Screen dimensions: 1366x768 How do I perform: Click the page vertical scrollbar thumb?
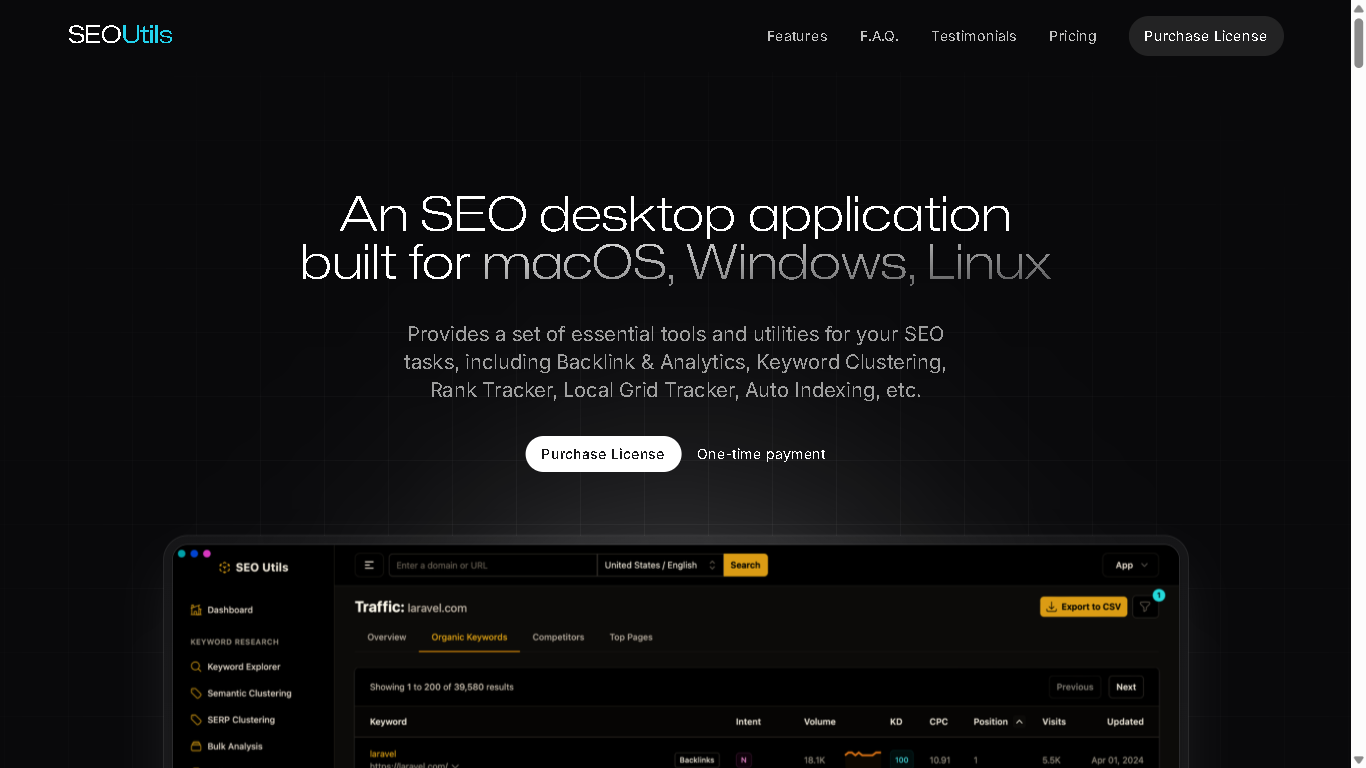[1358, 43]
